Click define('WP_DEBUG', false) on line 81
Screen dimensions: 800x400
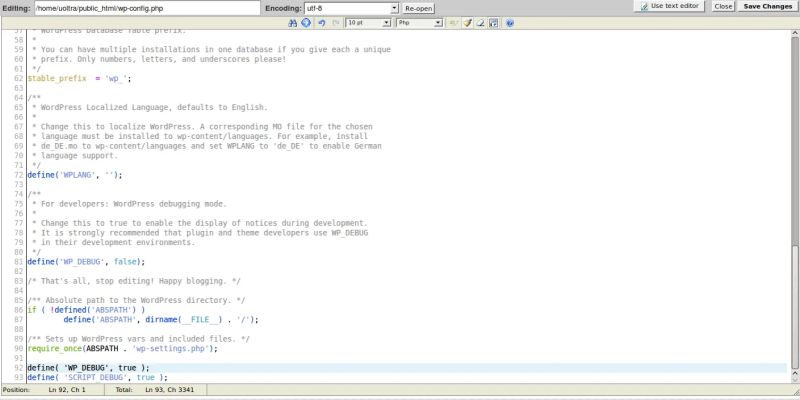point(86,262)
